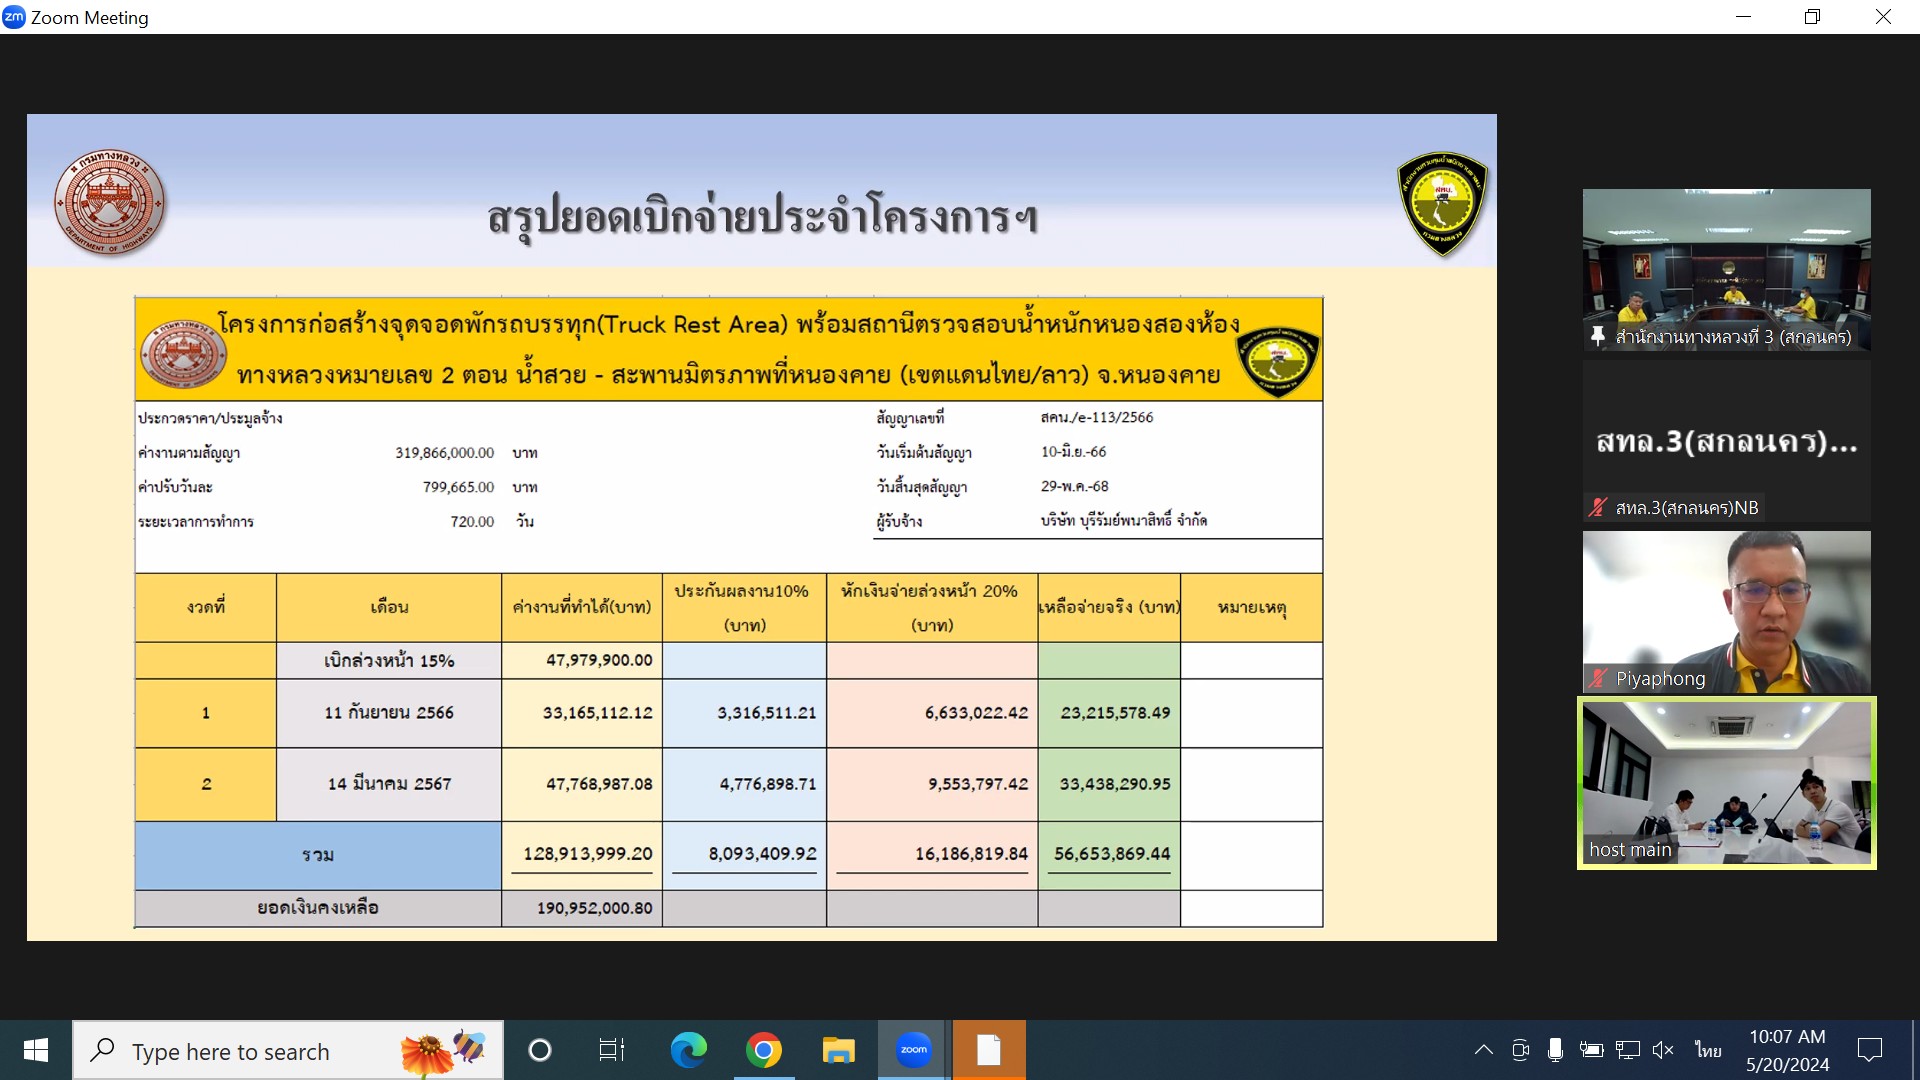This screenshot has height=1080, width=1920.
Task: Open the Windows Start menu
Action: (x=36, y=1050)
